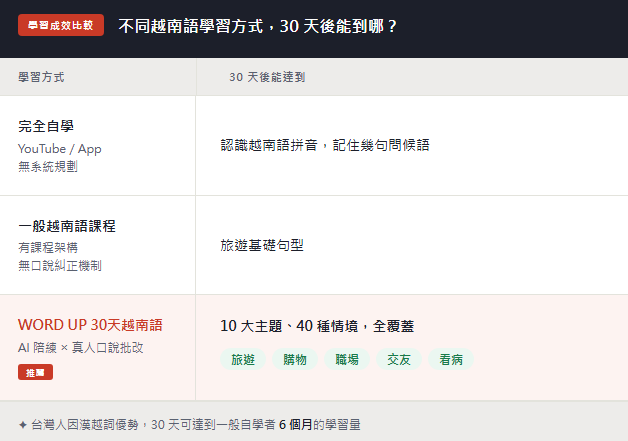Click the 10 大主題、40 種情境，全覆蓋 text
Viewport: 628px width, 441px height.
pyautogui.click(x=317, y=326)
